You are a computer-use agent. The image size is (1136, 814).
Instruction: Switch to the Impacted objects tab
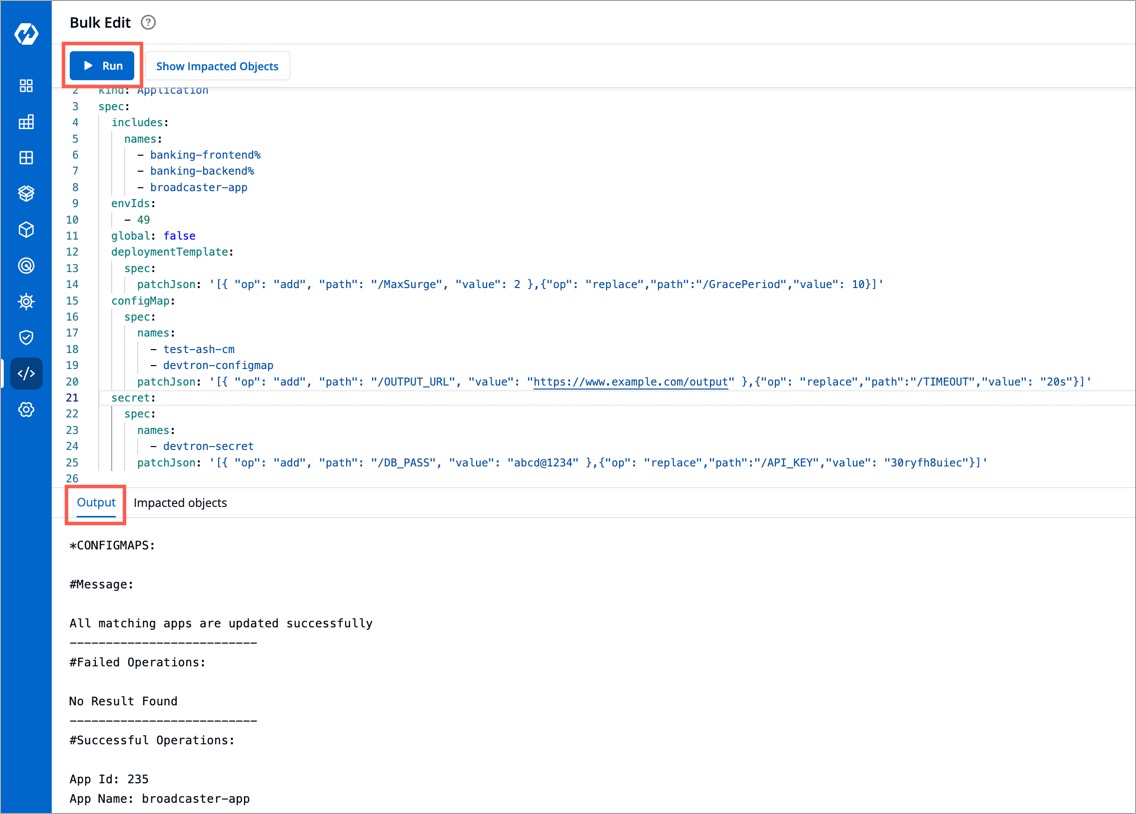180,503
